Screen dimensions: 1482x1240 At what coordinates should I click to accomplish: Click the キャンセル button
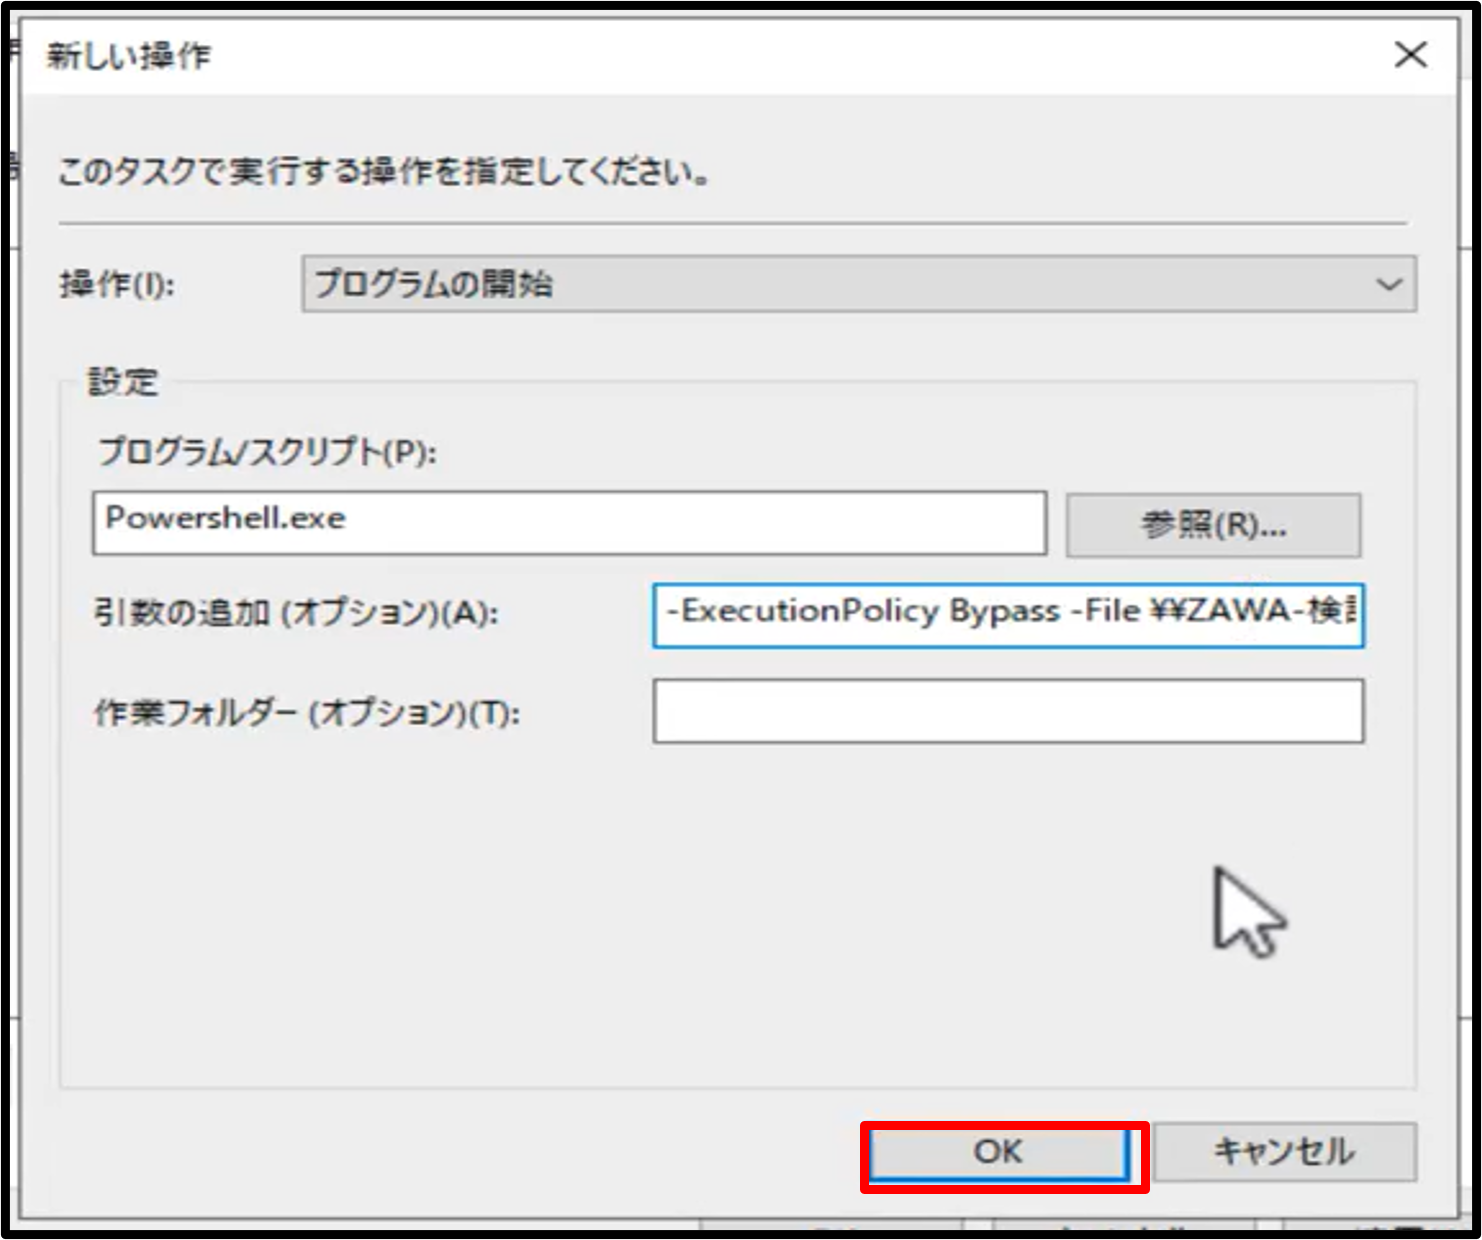coord(1285,1152)
